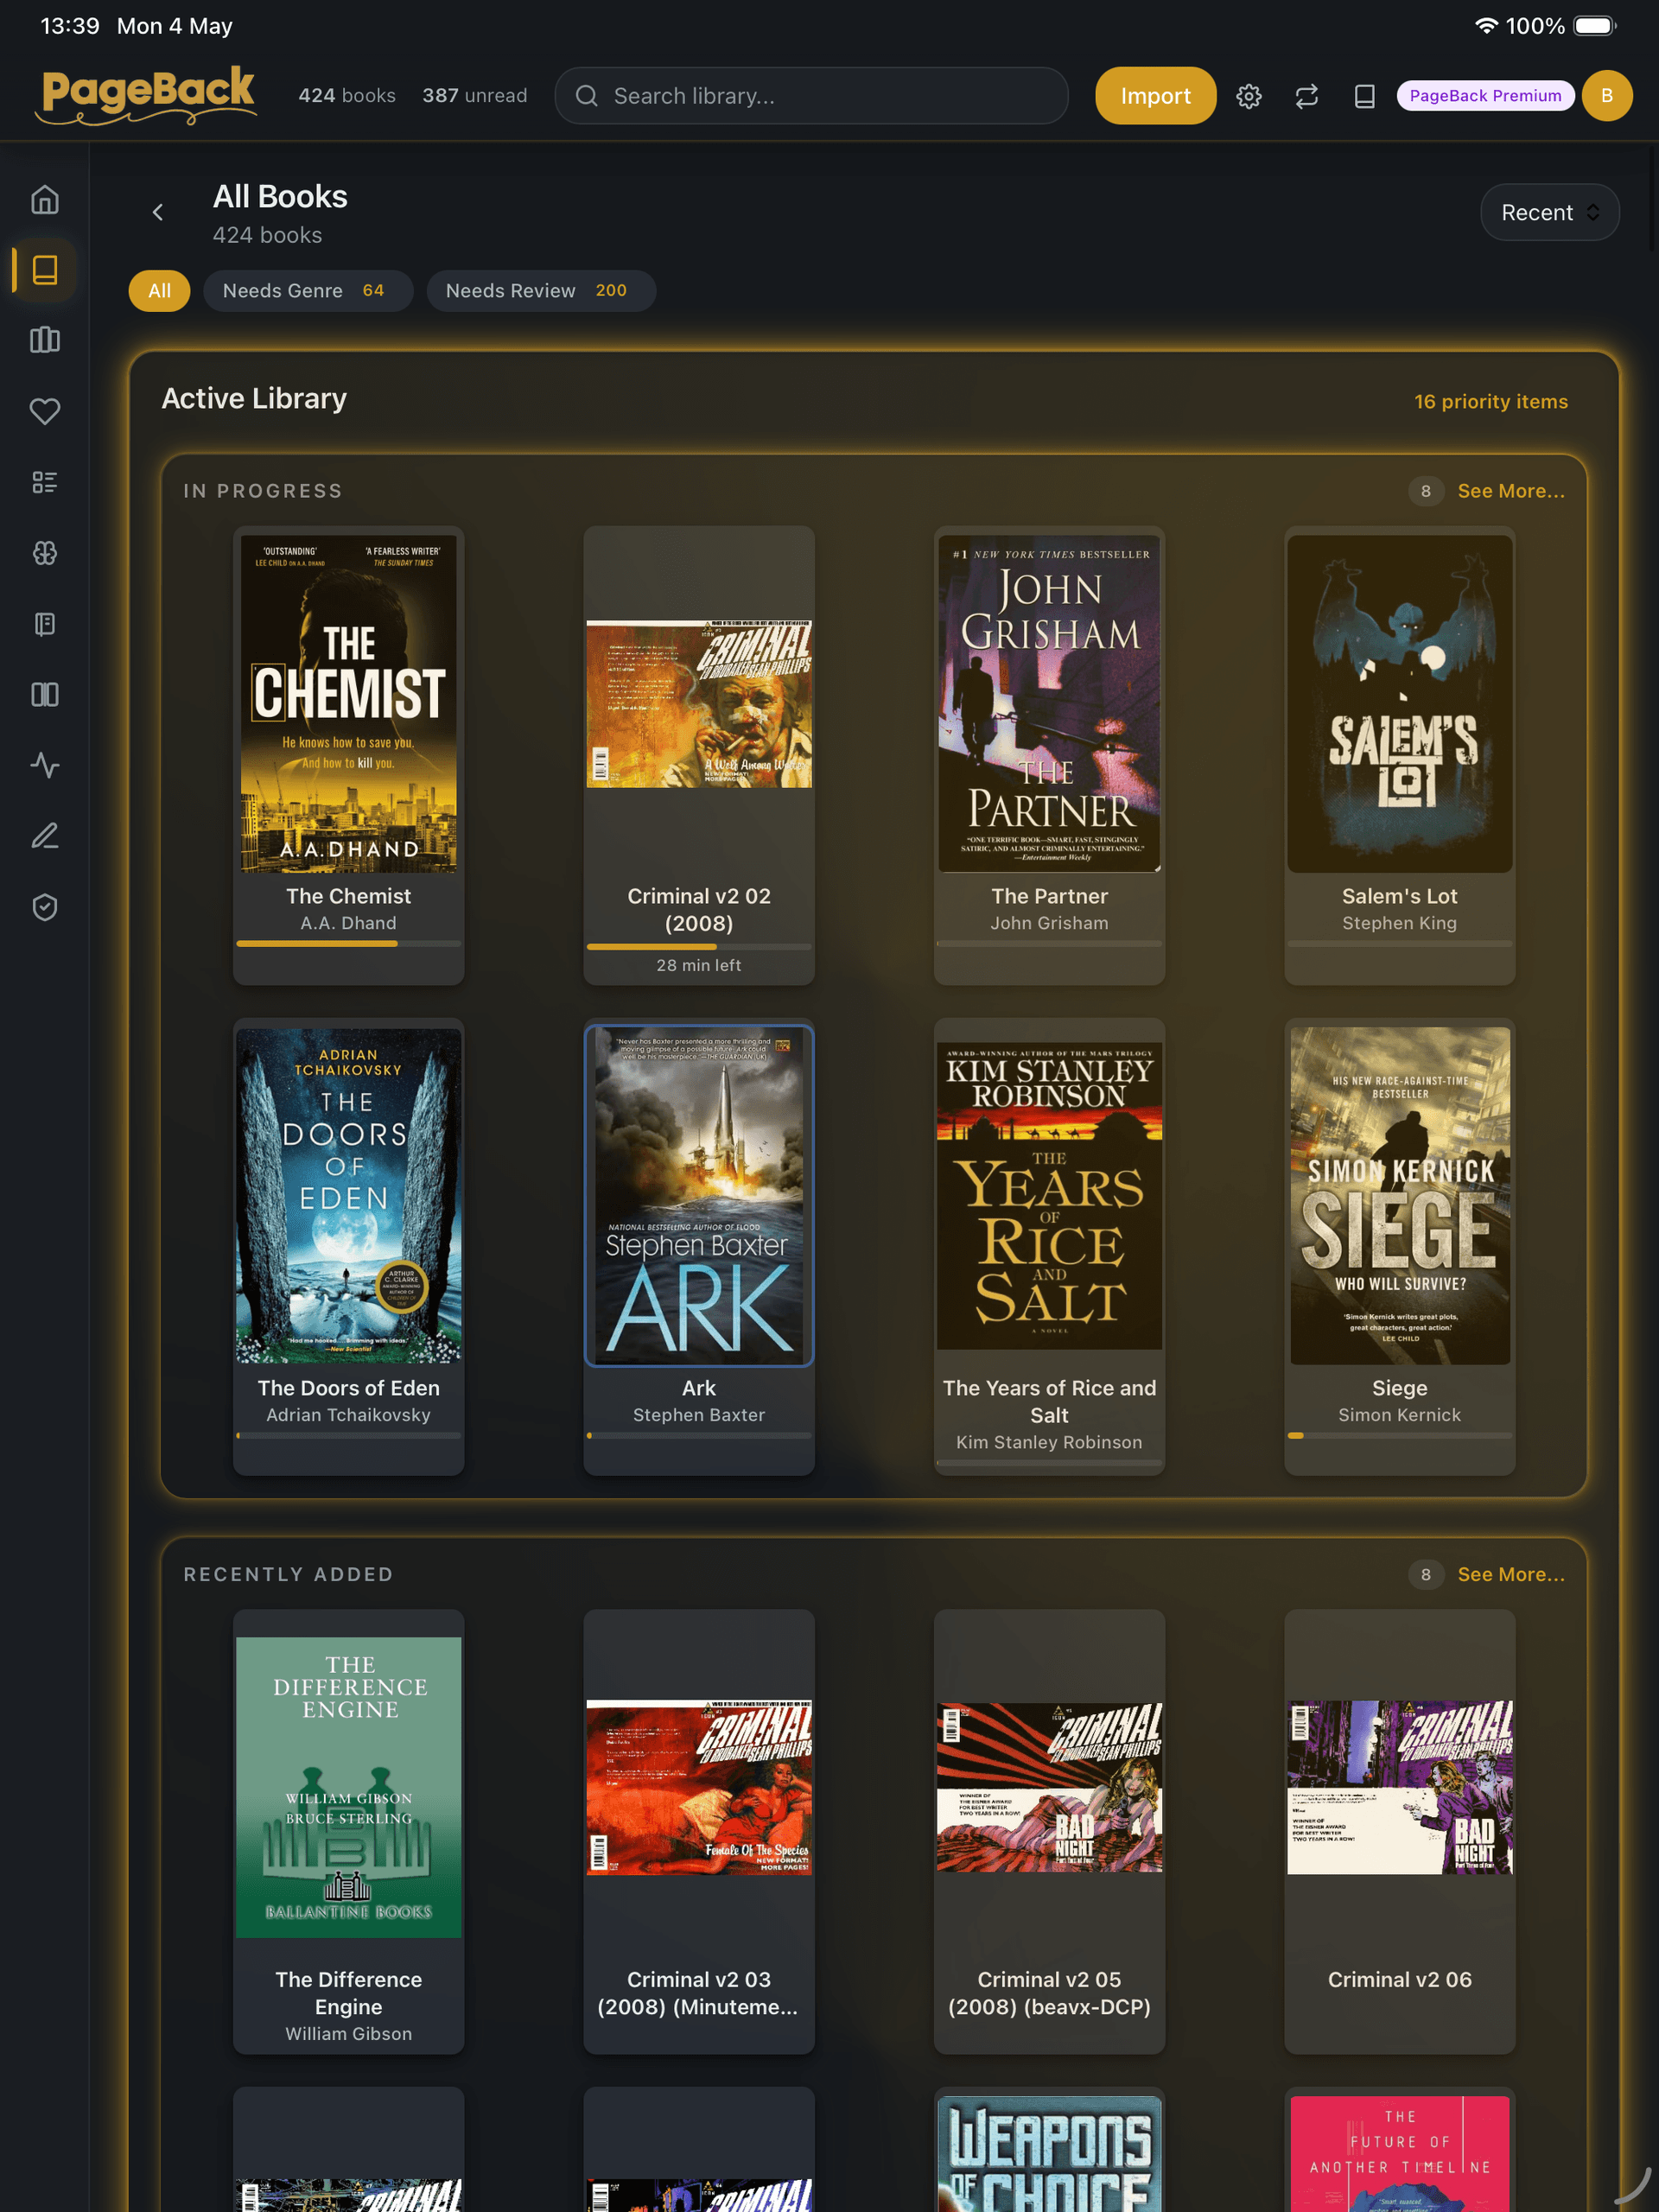Open the shield check sidebar icon
The image size is (1659, 2212).
45,907
